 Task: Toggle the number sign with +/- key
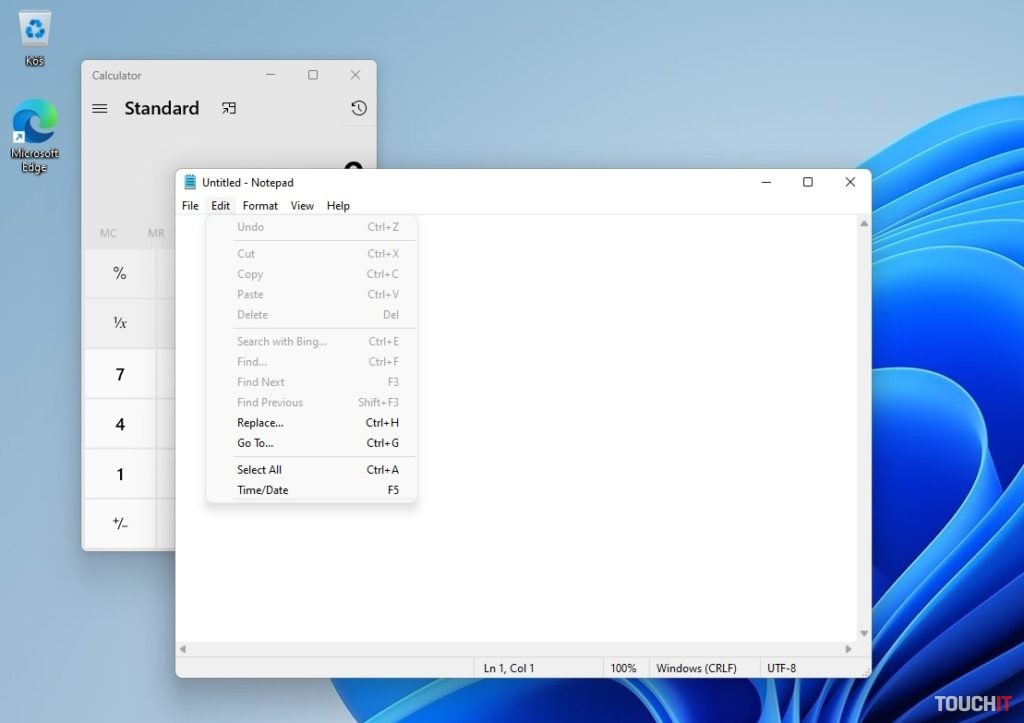pos(120,523)
